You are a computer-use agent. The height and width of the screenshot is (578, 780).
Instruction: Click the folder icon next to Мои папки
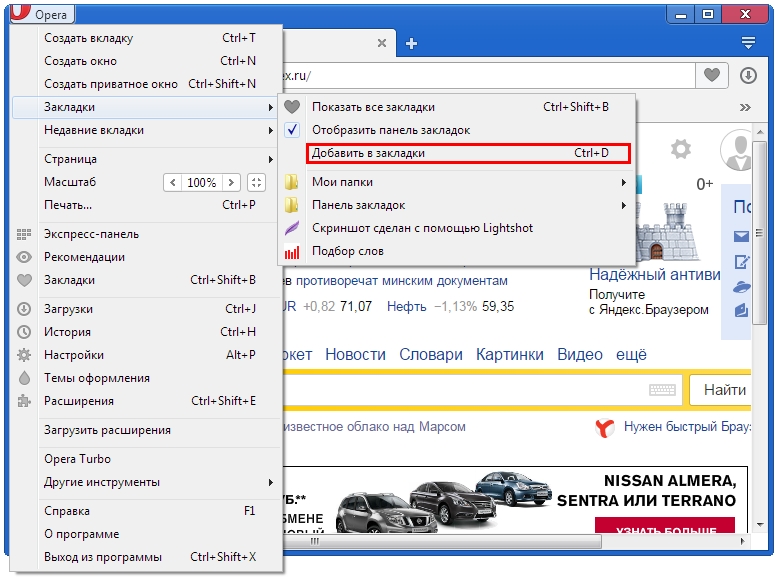point(292,182)
